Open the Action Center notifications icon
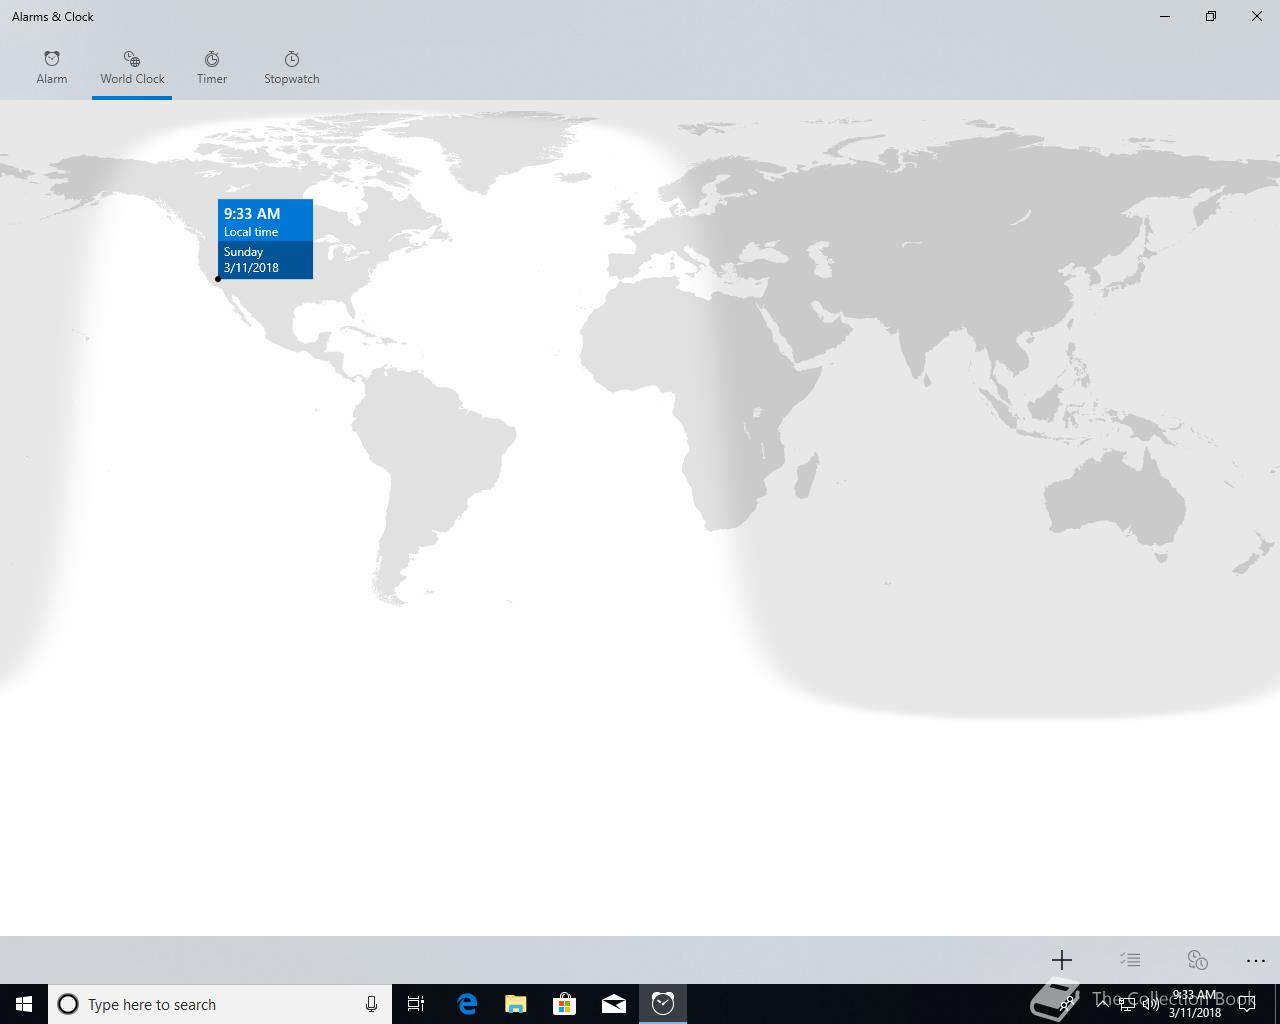The height and width of the screenshot is (1024, 1280). pyautogui.click(x=1247, y=1004)
